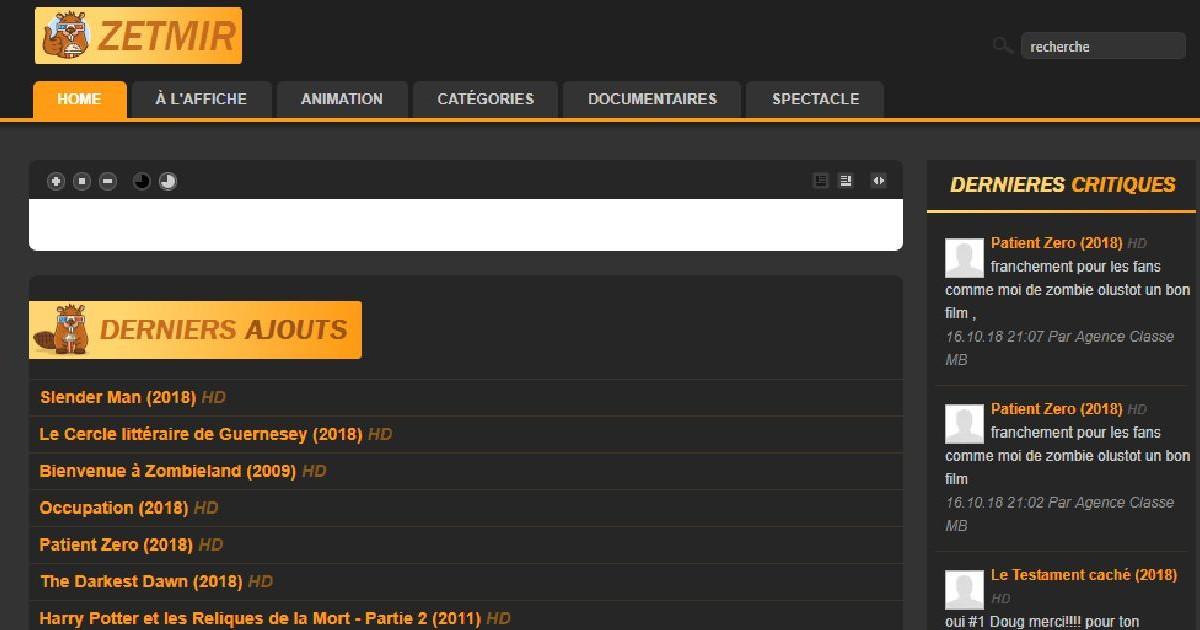The height and width of the screenshot is (630, 1200).
Task: Open Le Cercle littéraire de Guernesey link
Action: 201,434
